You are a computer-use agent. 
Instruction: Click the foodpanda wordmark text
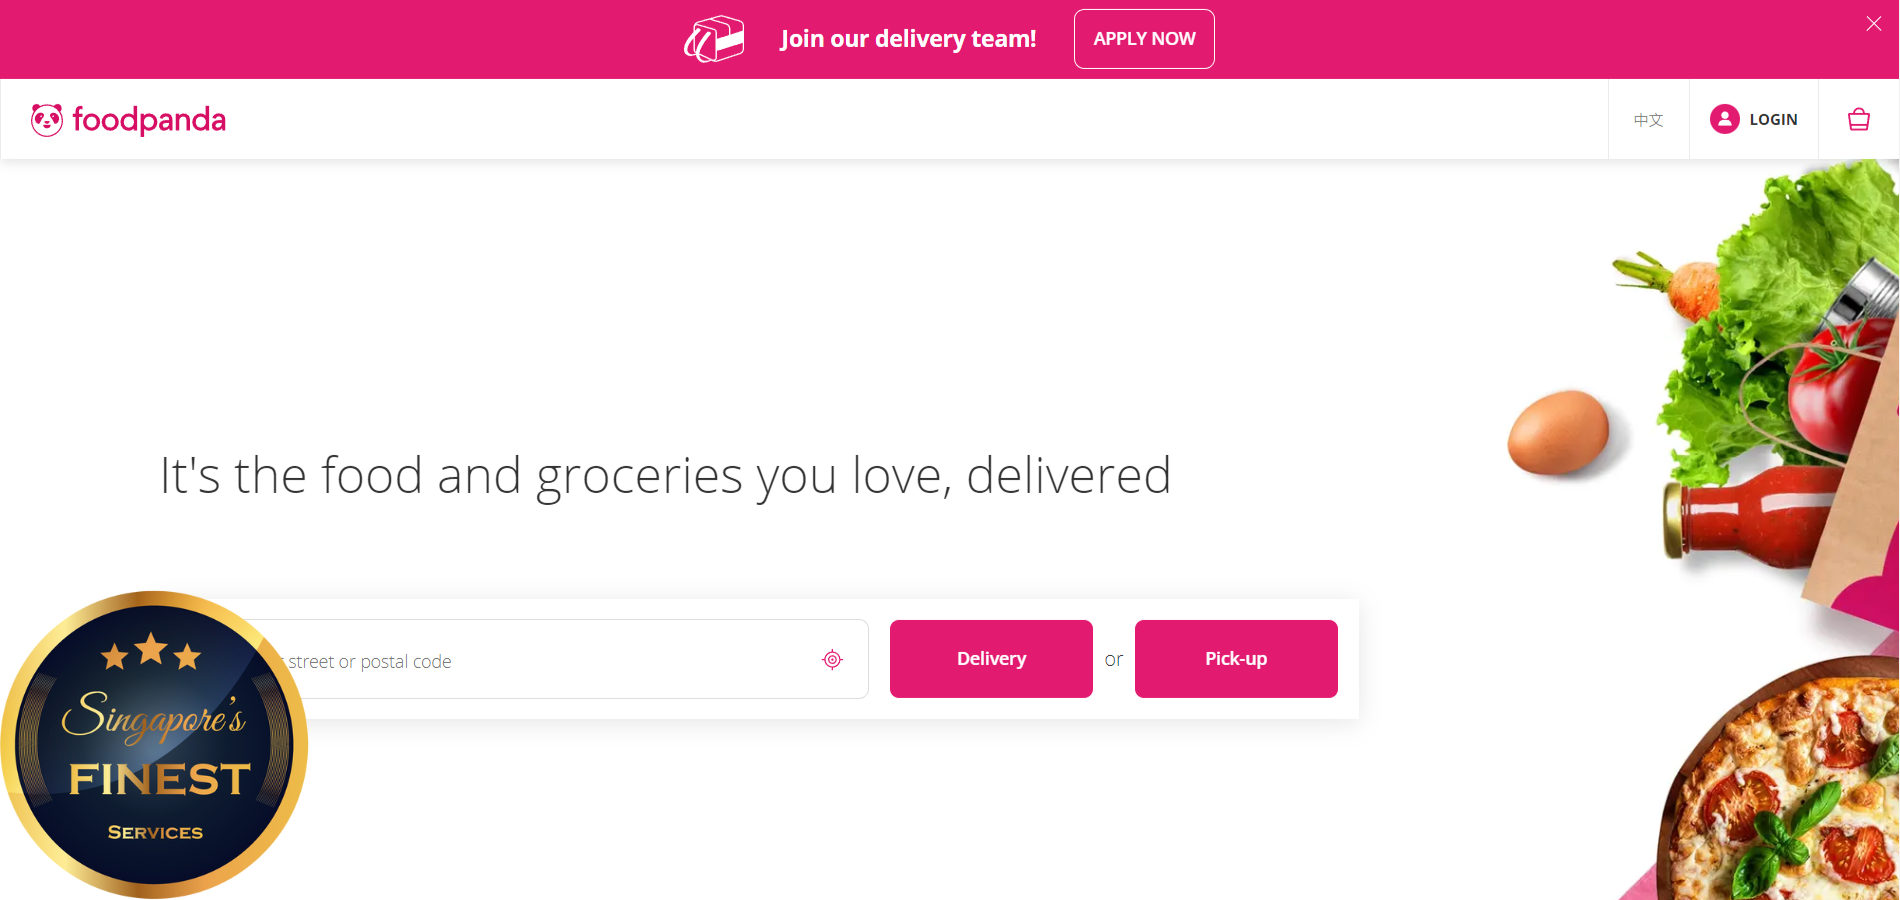[149, 120]
